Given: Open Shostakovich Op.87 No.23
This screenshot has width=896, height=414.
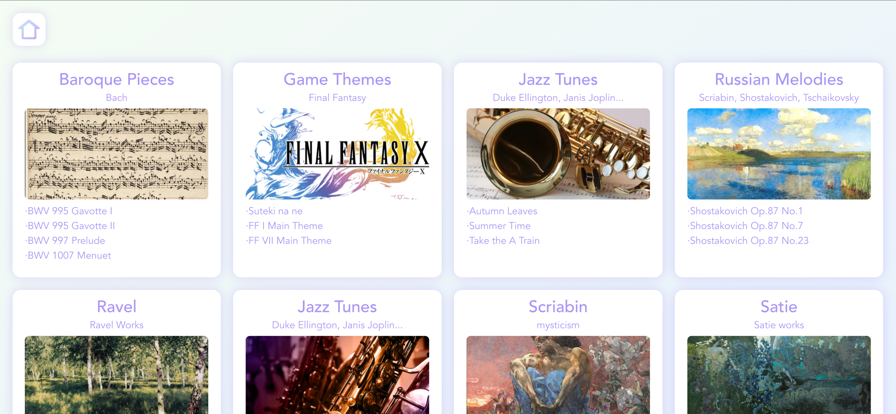Looking at the screenshot, I should tap(748, 241).
